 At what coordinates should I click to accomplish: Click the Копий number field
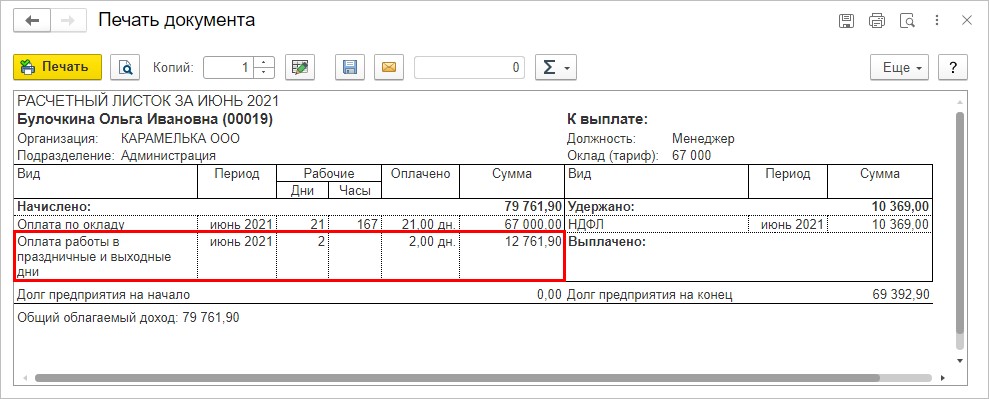pos(228,67)
